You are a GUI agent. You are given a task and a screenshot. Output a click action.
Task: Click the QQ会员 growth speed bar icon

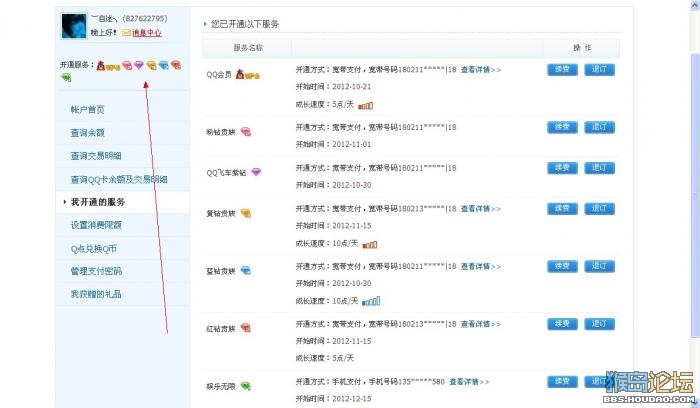point(366,106)
